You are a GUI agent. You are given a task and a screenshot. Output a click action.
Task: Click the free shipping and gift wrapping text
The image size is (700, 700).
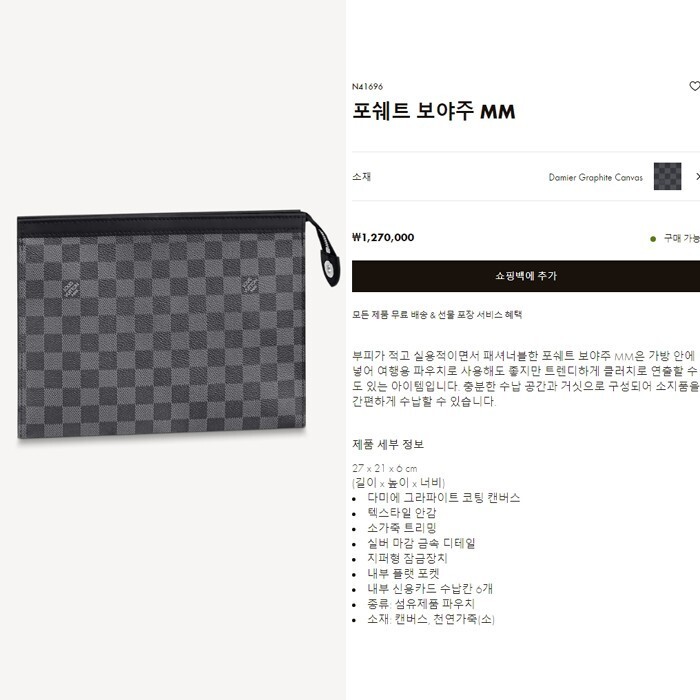[x=437, y=315]
